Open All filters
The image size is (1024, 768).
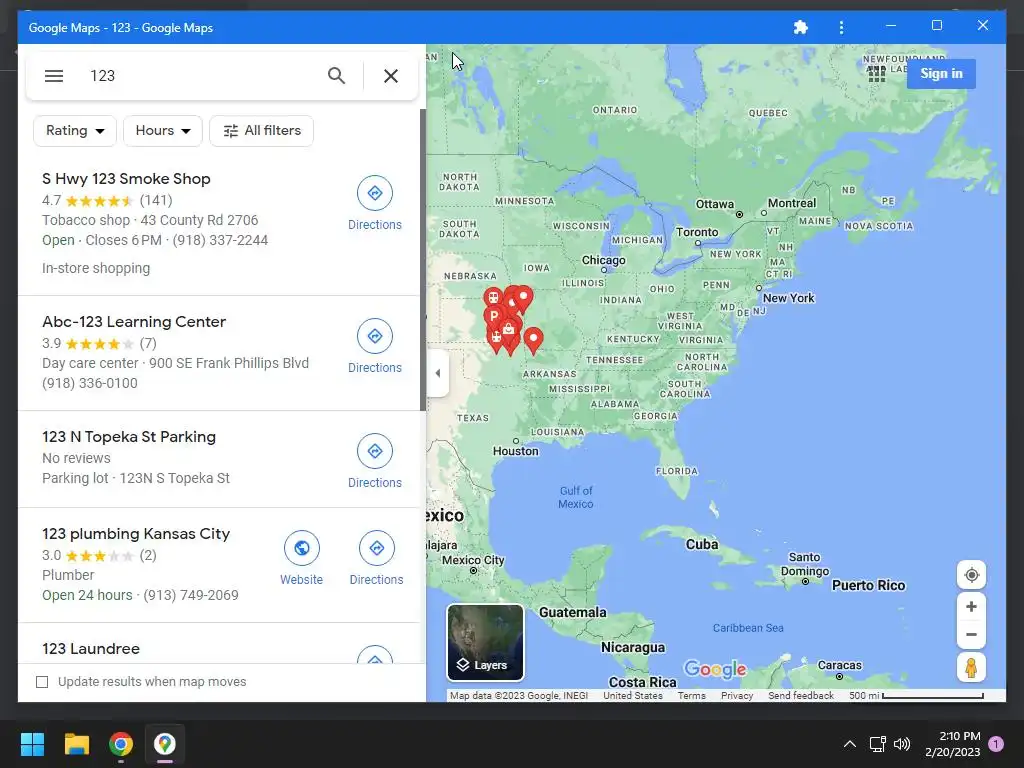coord(261,131)
